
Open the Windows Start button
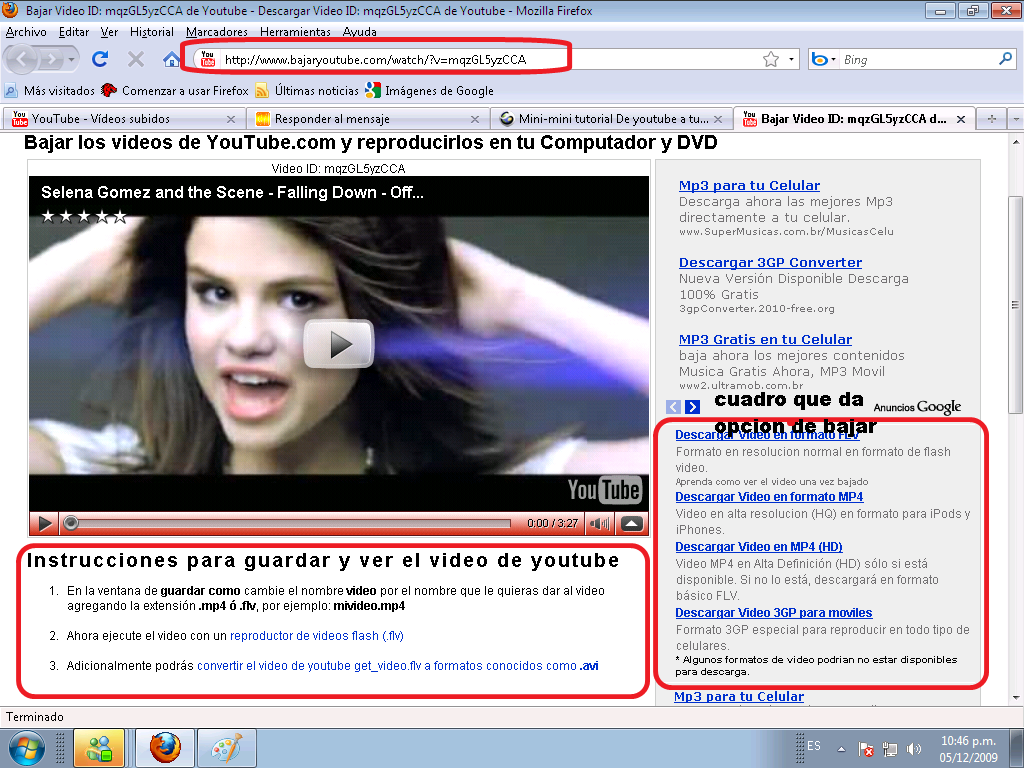[x=26, y=748]
